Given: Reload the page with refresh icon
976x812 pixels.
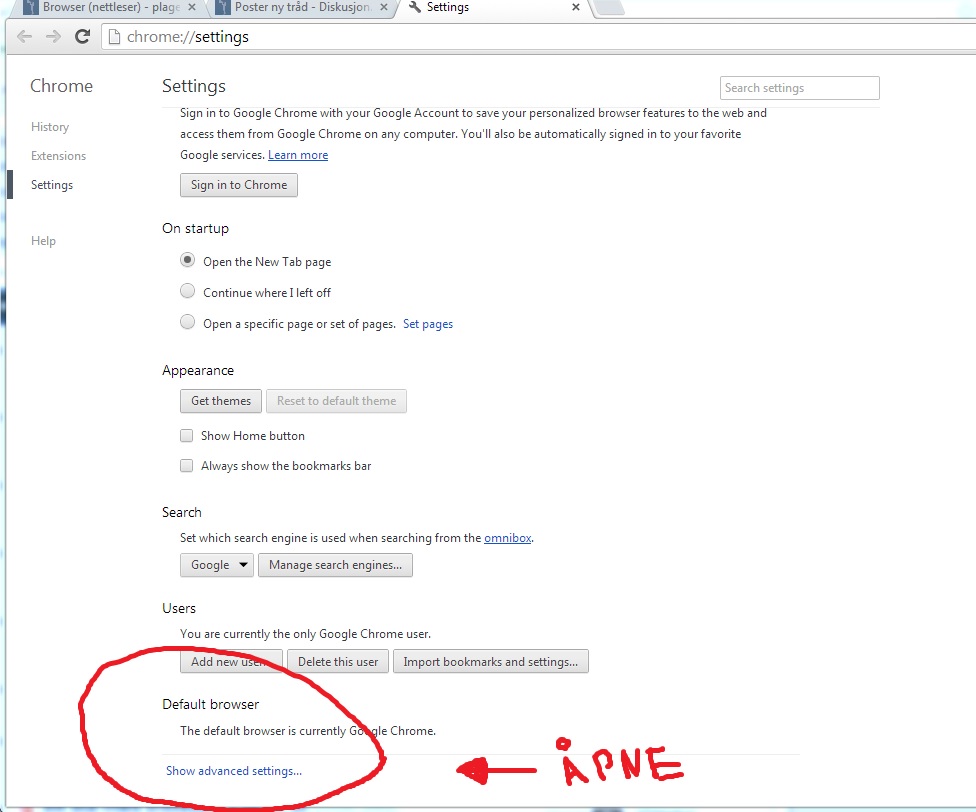Looking at the screenshot, I should (82, 37).
